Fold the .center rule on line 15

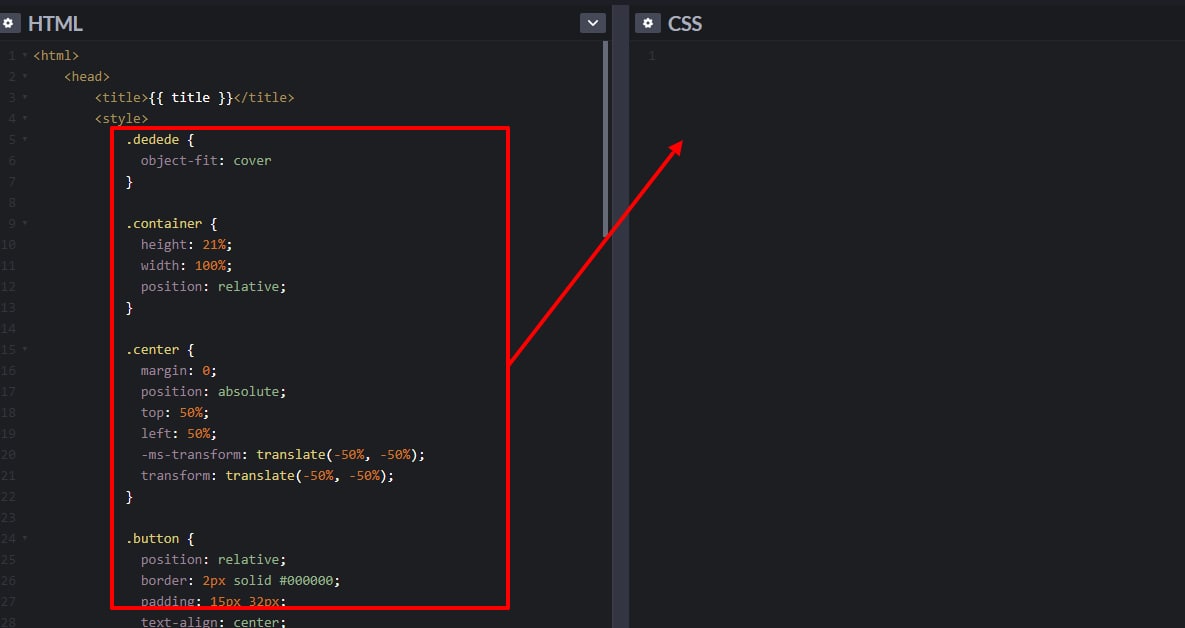[24, 350]
